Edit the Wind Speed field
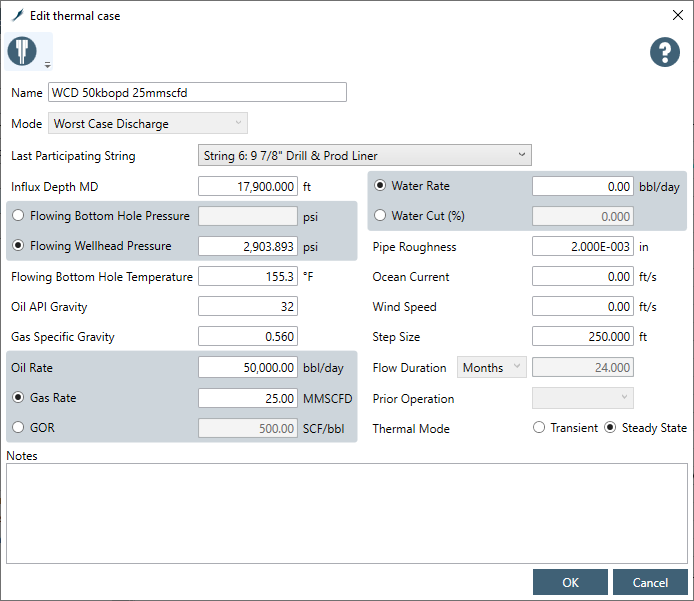The width and height of the screenshot is (694, 601). (583, 306)
